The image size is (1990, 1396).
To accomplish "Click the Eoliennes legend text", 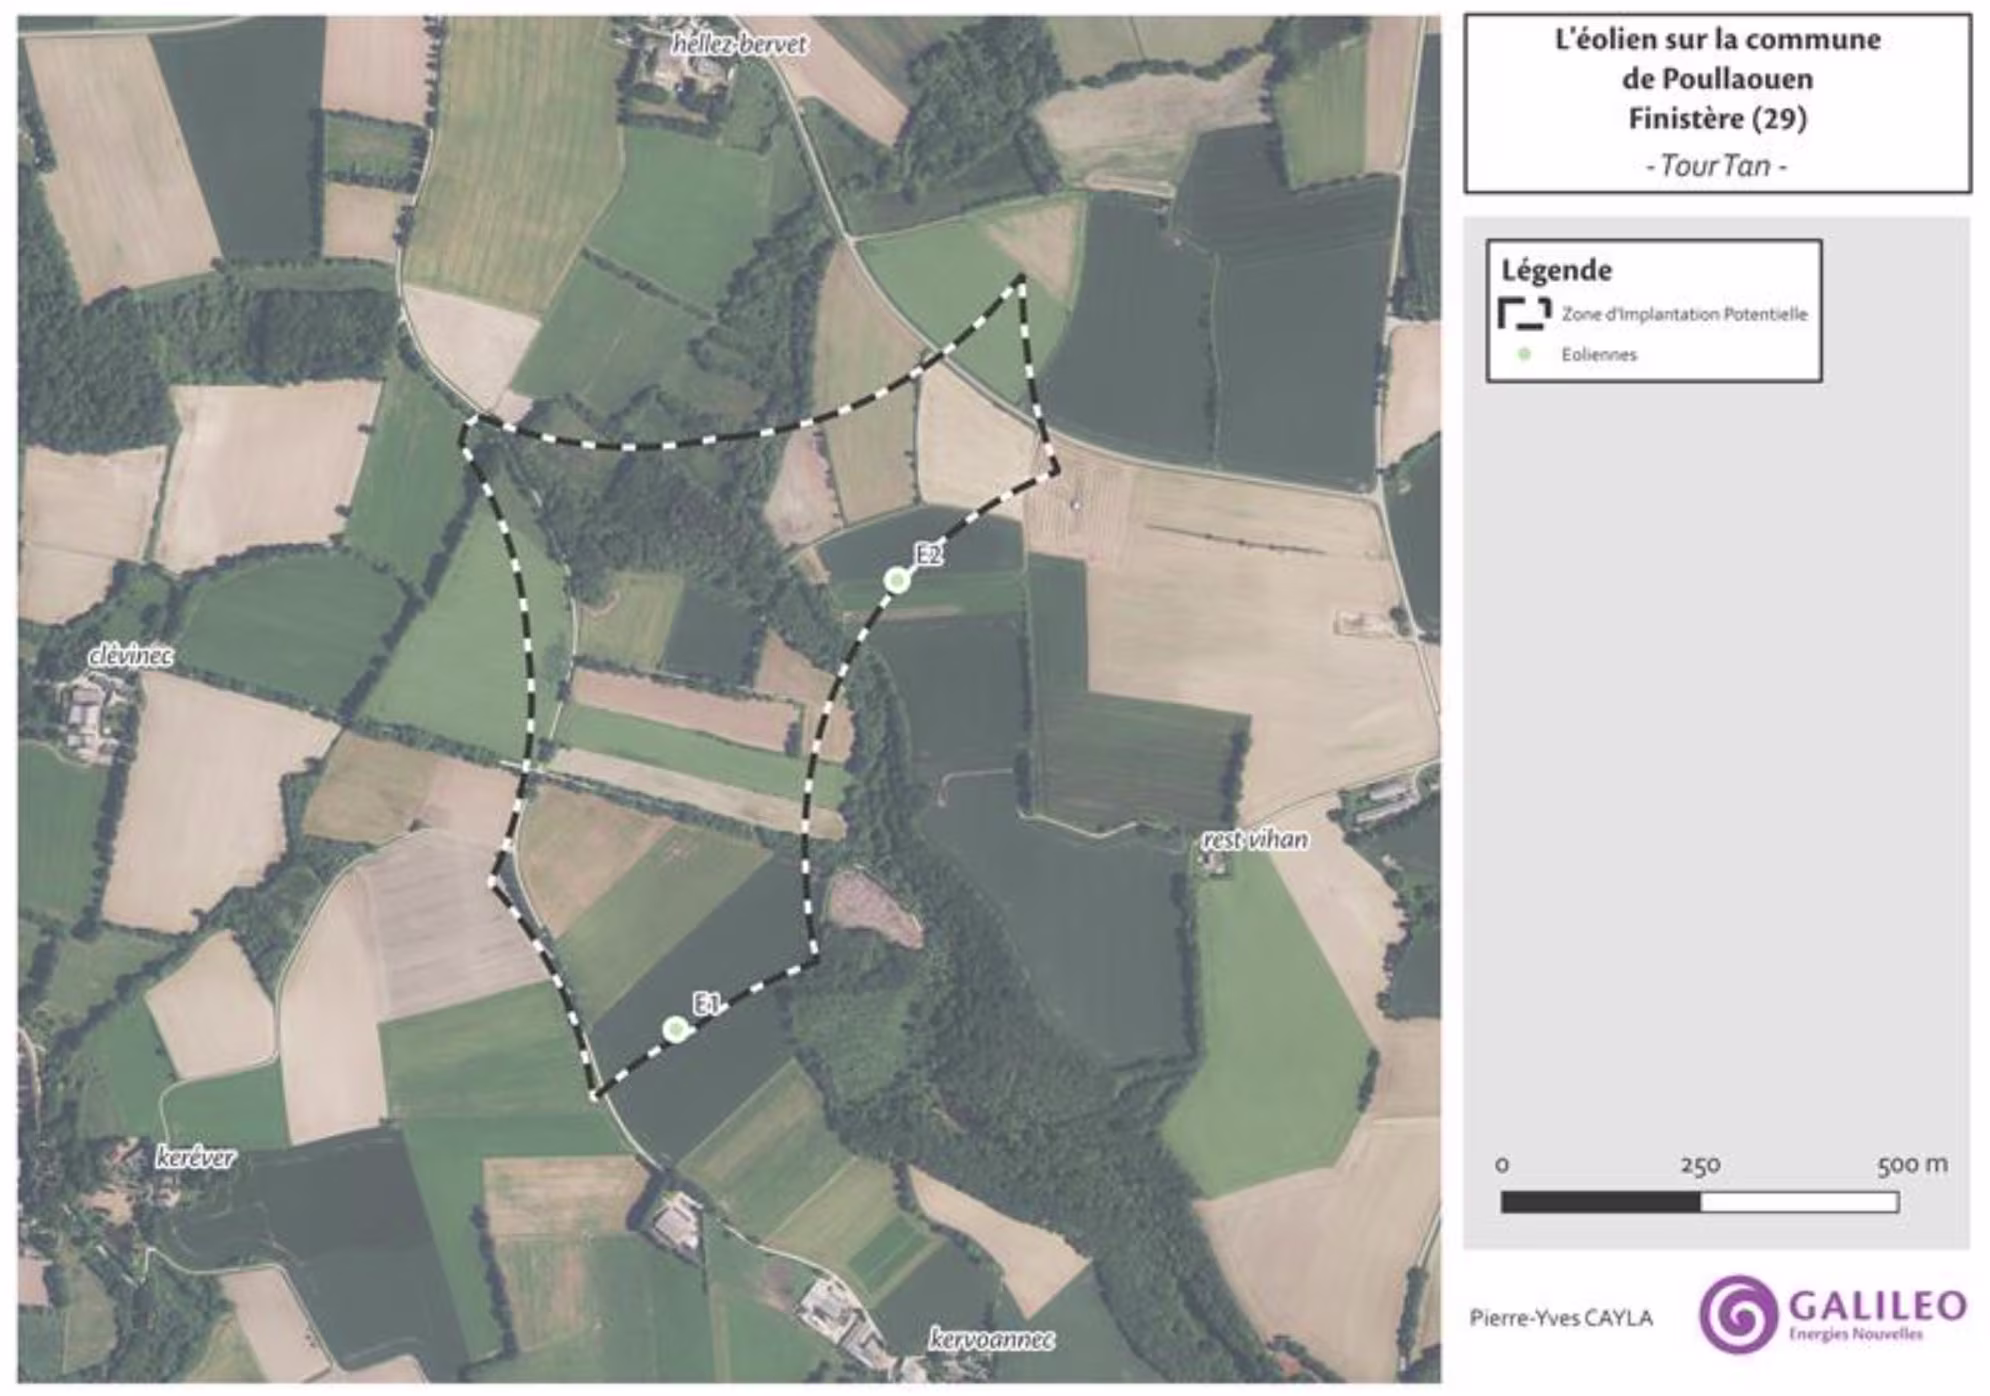I will [x=1598, y=354].
